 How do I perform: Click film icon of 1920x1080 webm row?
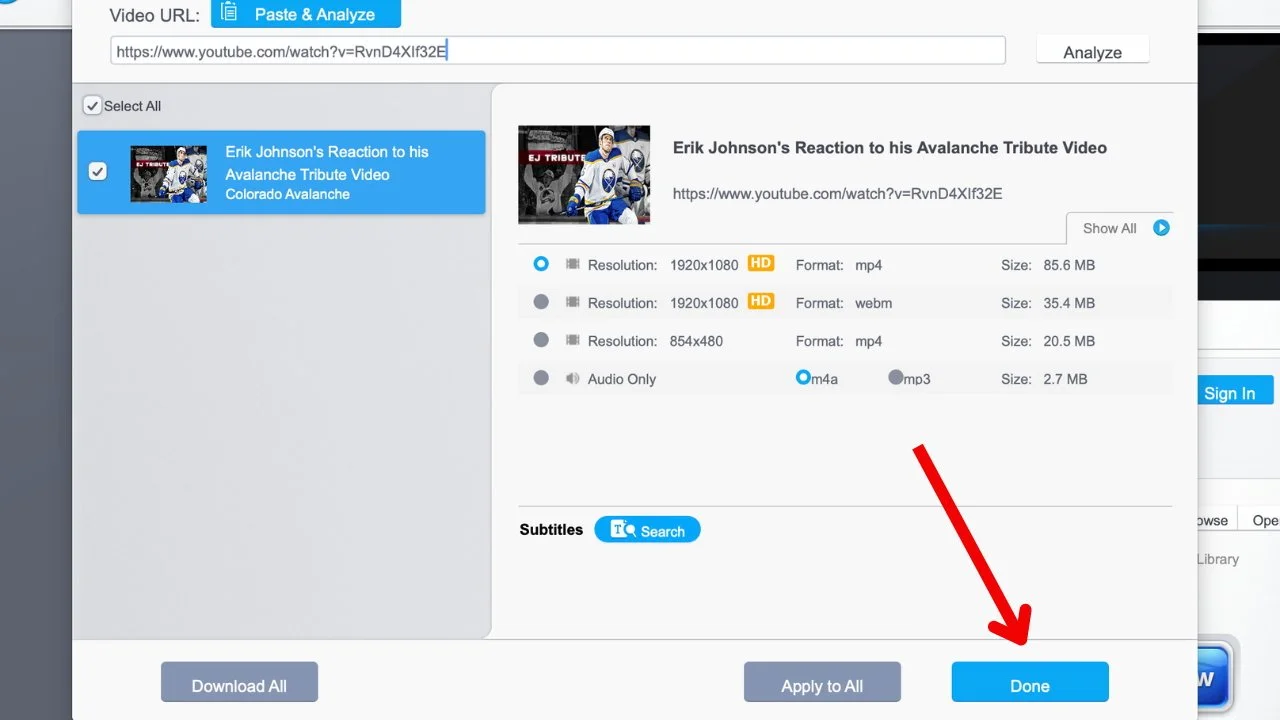pos(573,303)
